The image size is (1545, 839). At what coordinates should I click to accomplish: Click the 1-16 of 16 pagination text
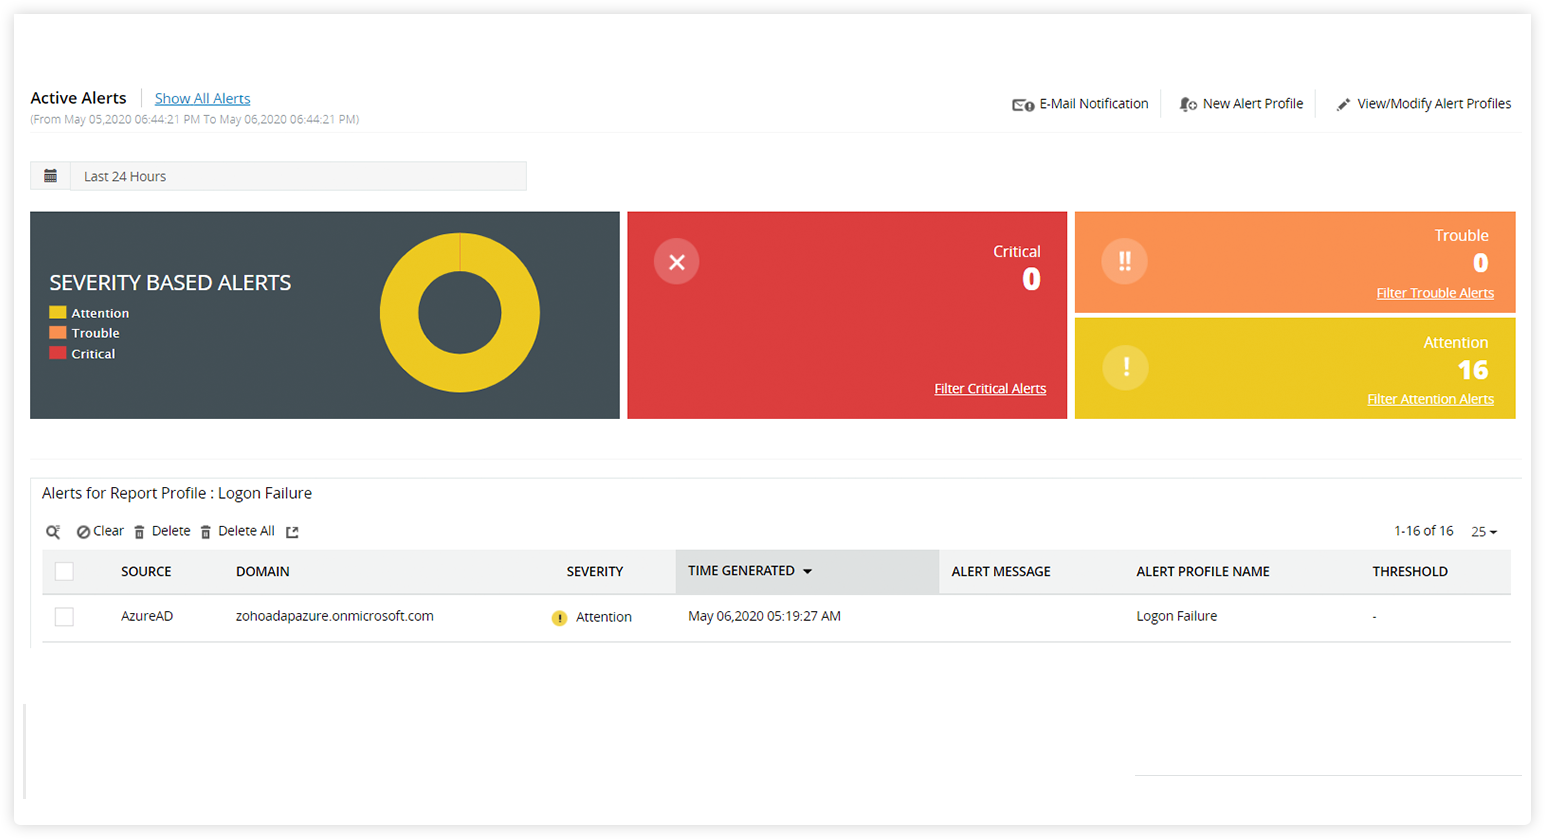1423,531
